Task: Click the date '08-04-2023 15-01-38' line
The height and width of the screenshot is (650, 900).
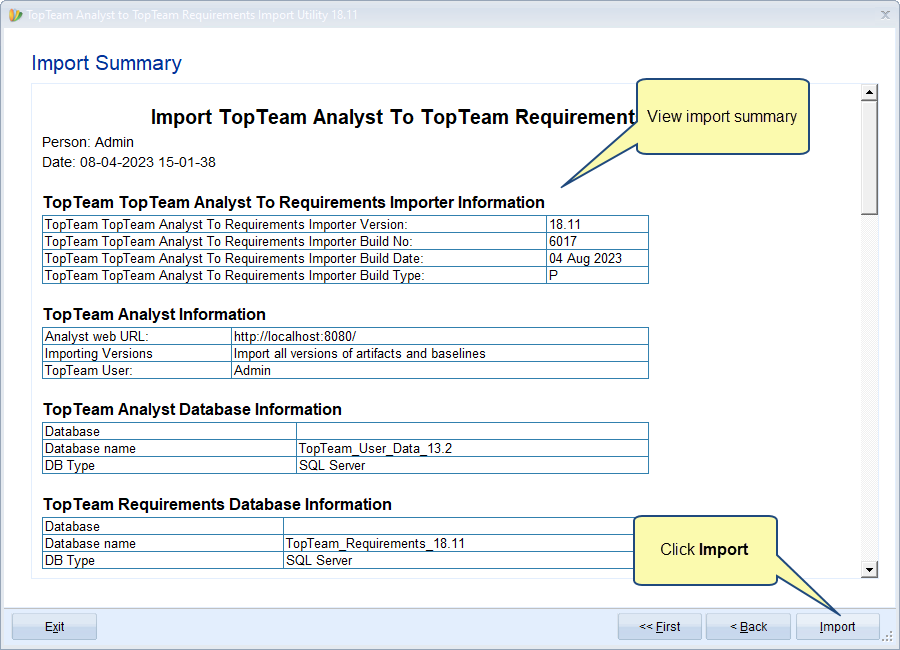Action: [129, 162]
